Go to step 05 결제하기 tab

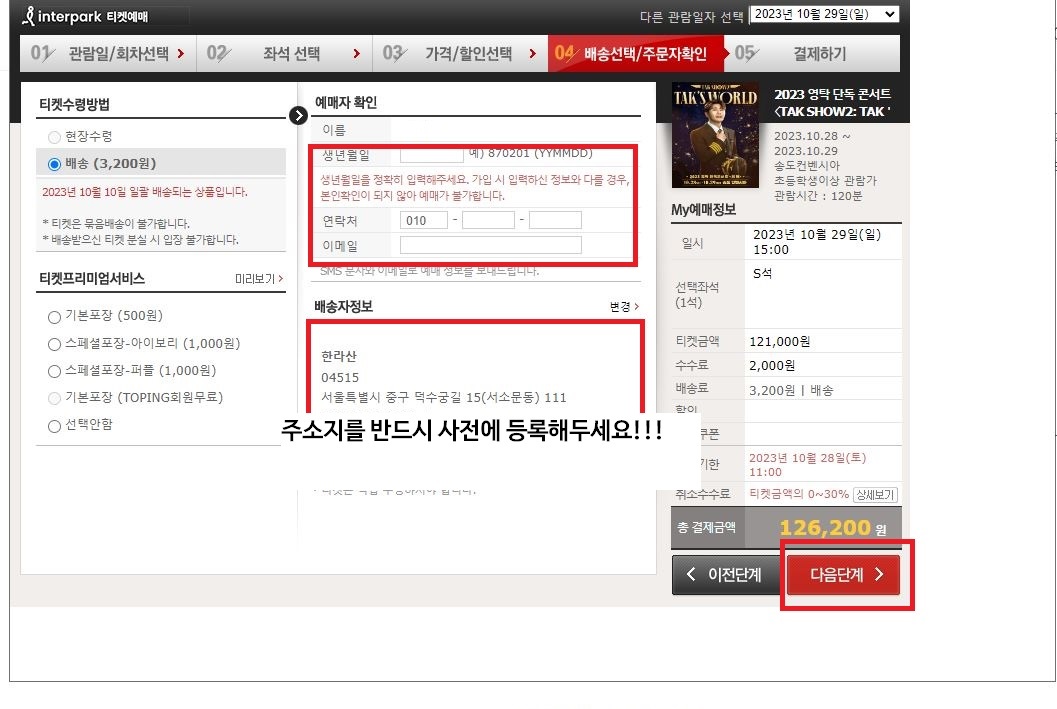(812, 53)
